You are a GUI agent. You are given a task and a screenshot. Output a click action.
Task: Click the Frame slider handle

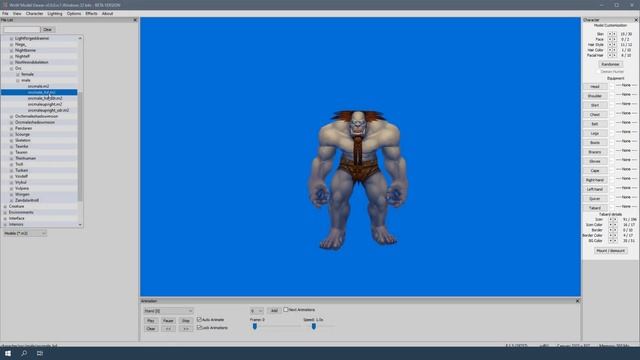255,327
